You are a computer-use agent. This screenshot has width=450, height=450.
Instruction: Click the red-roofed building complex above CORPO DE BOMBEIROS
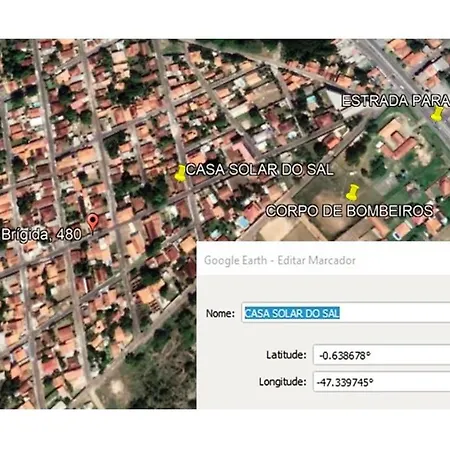pos(398,139)
